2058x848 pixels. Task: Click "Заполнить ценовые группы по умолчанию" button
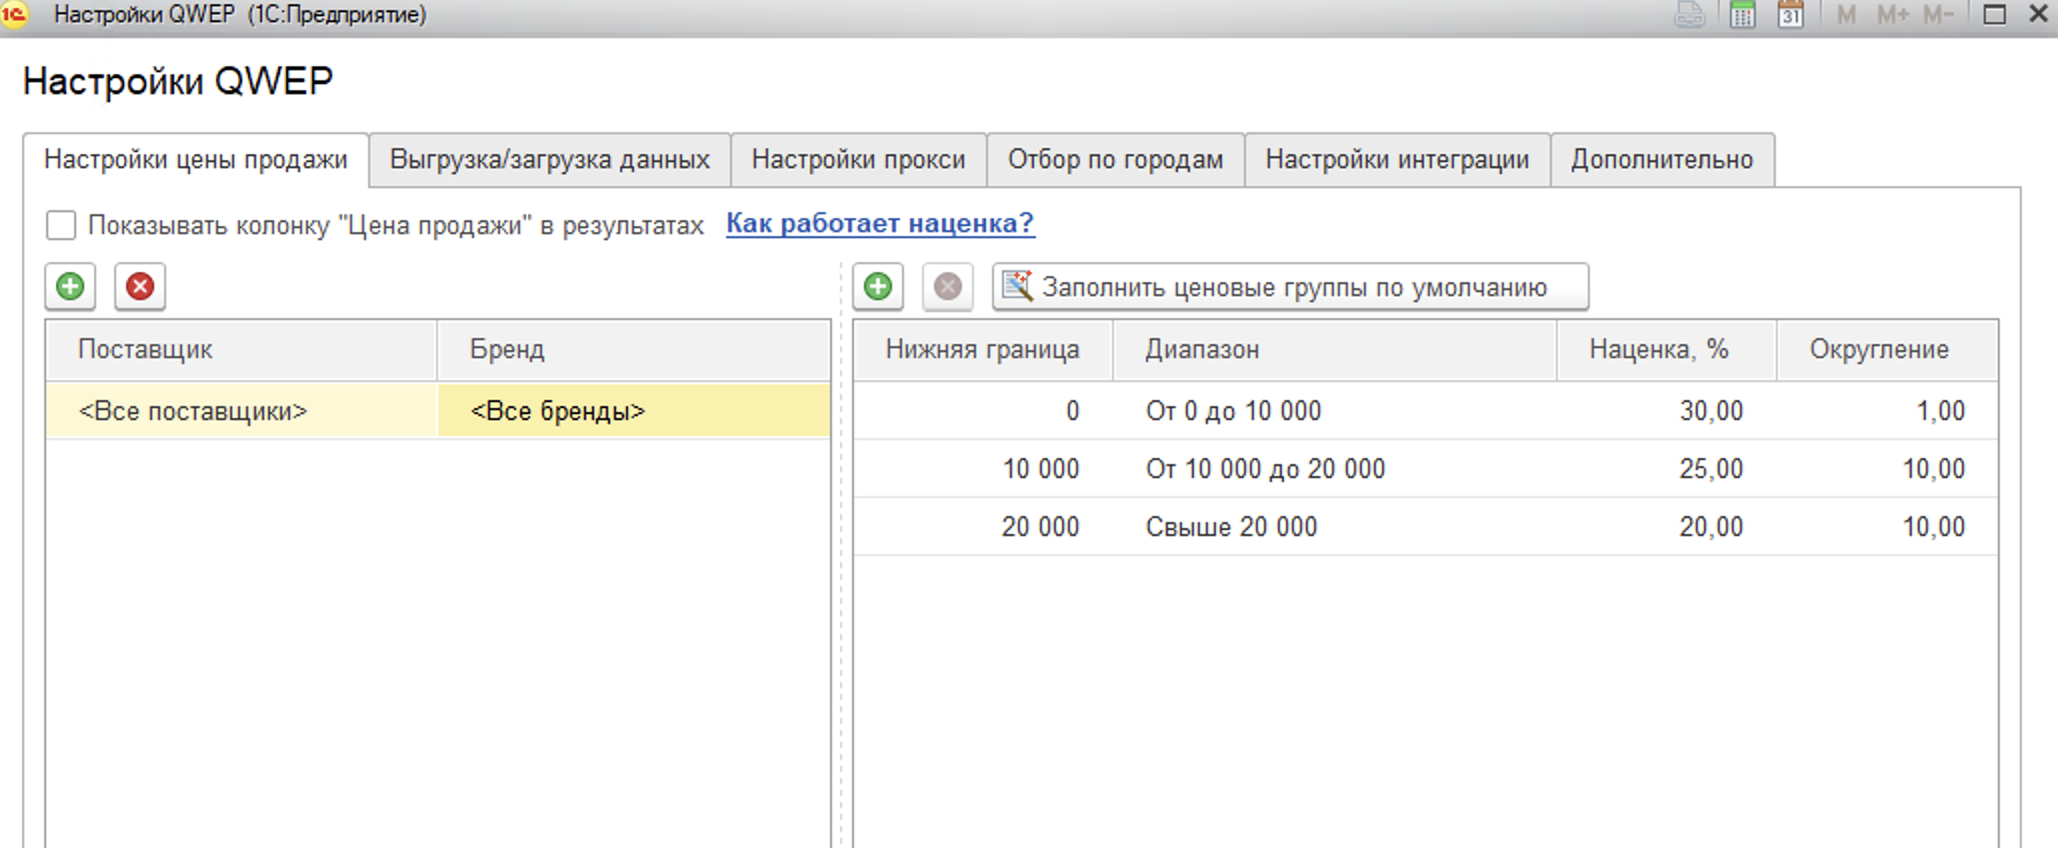(x=1290, y=287)
